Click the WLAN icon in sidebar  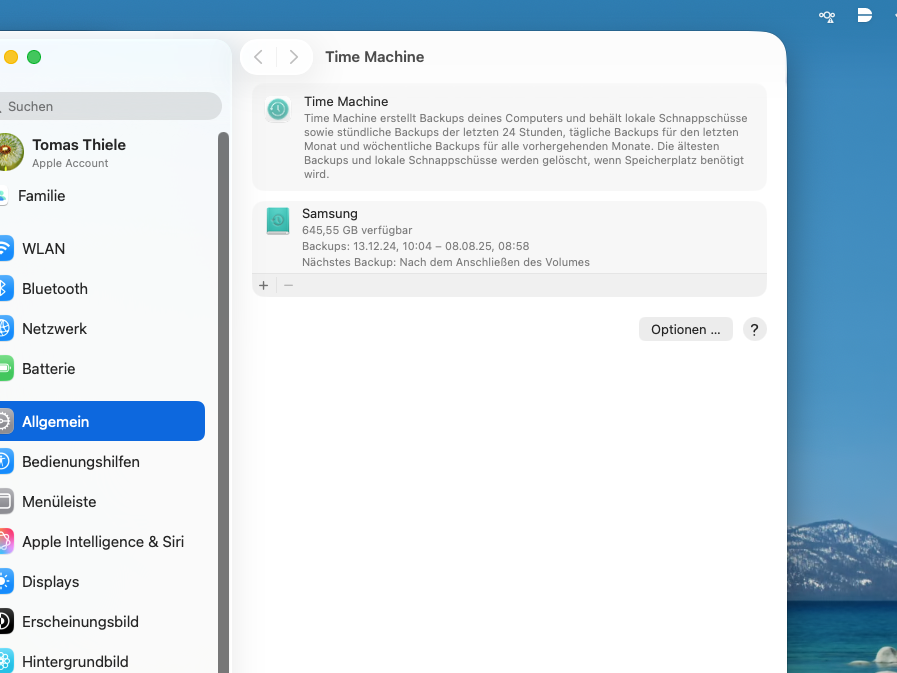(5, 248)
